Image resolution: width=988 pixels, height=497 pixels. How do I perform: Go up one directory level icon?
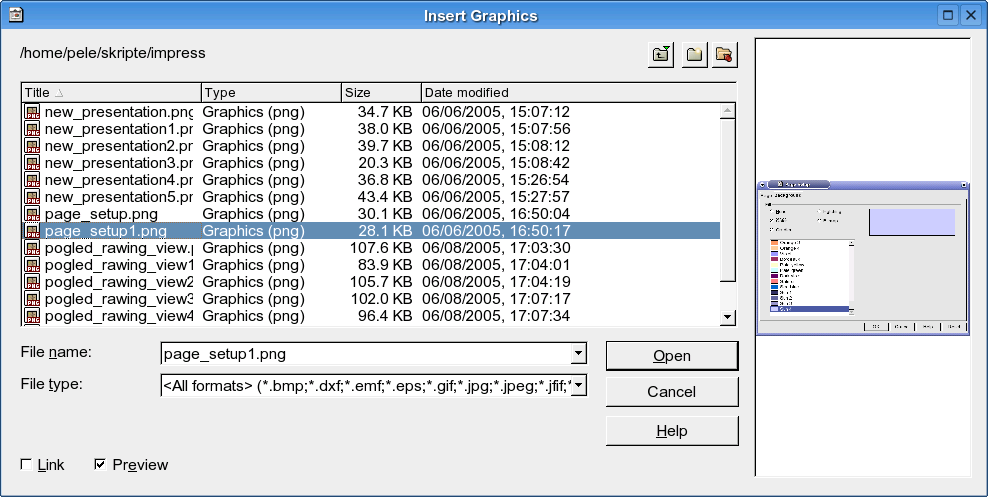pyautogui.click(x=660, y=55)
